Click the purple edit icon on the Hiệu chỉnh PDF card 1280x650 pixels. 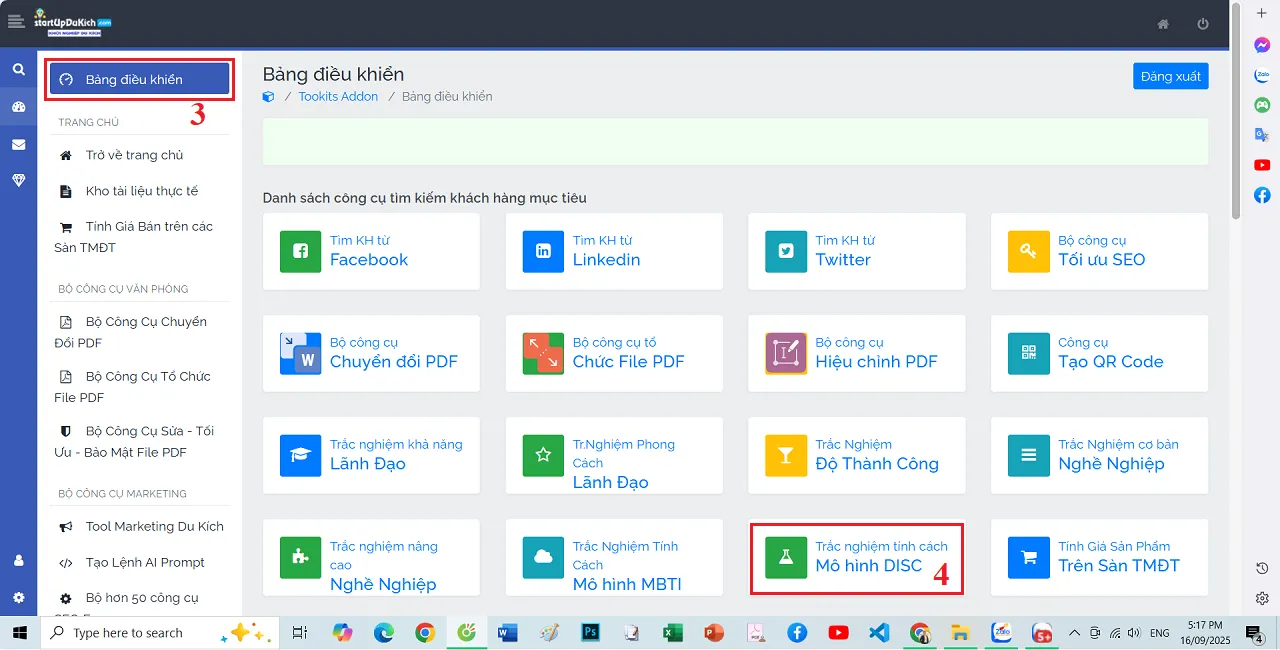click(x=786, y=354)
